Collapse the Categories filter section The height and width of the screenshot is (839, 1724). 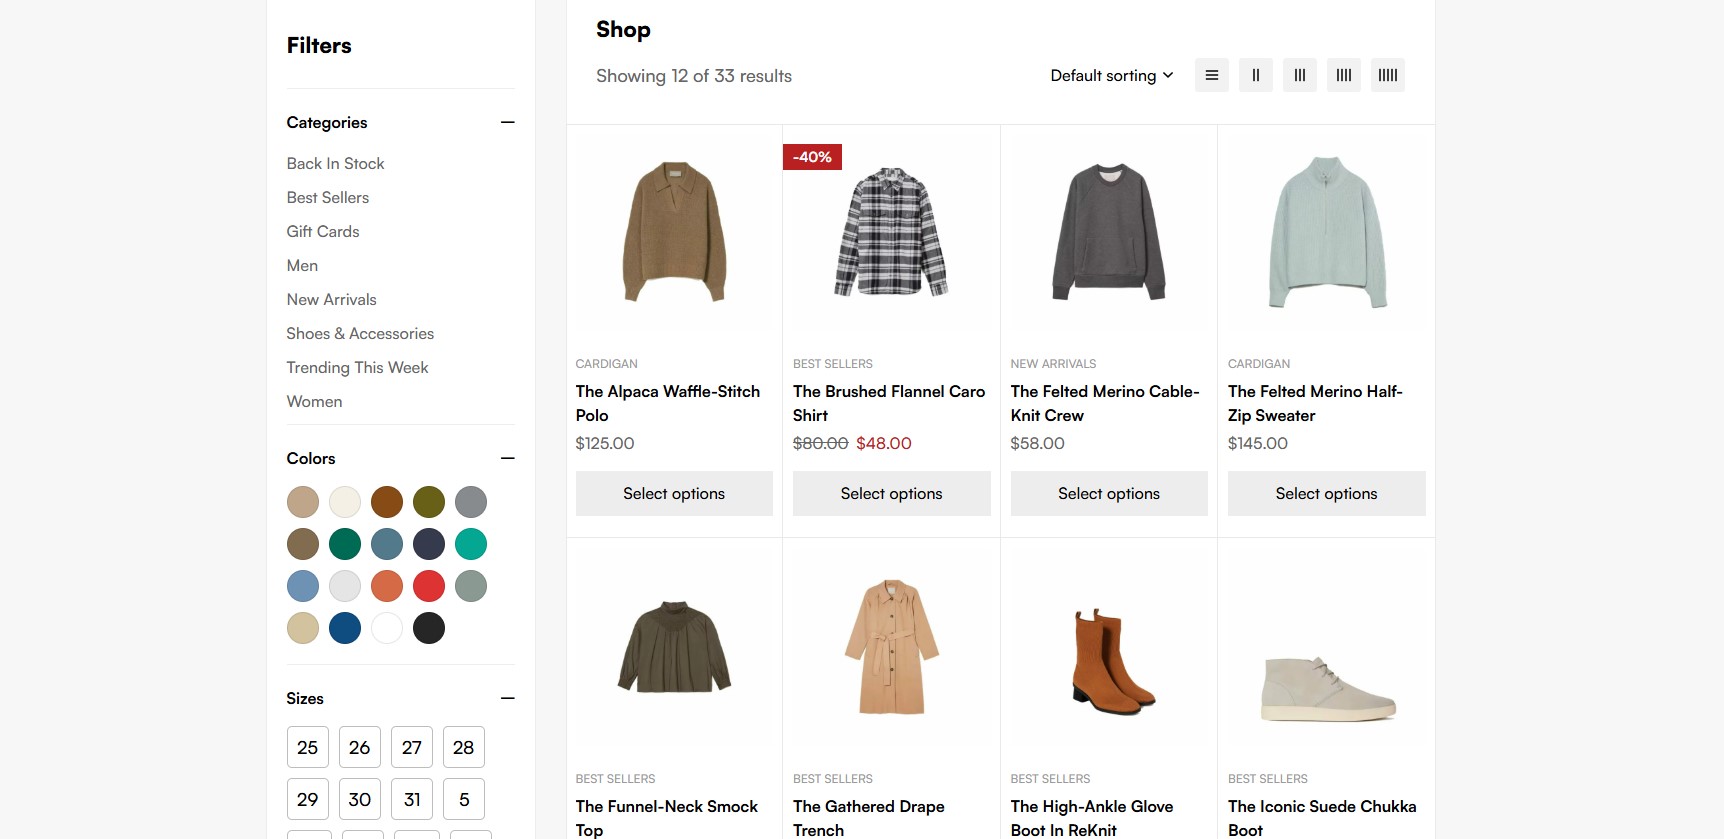click(508, 122)
